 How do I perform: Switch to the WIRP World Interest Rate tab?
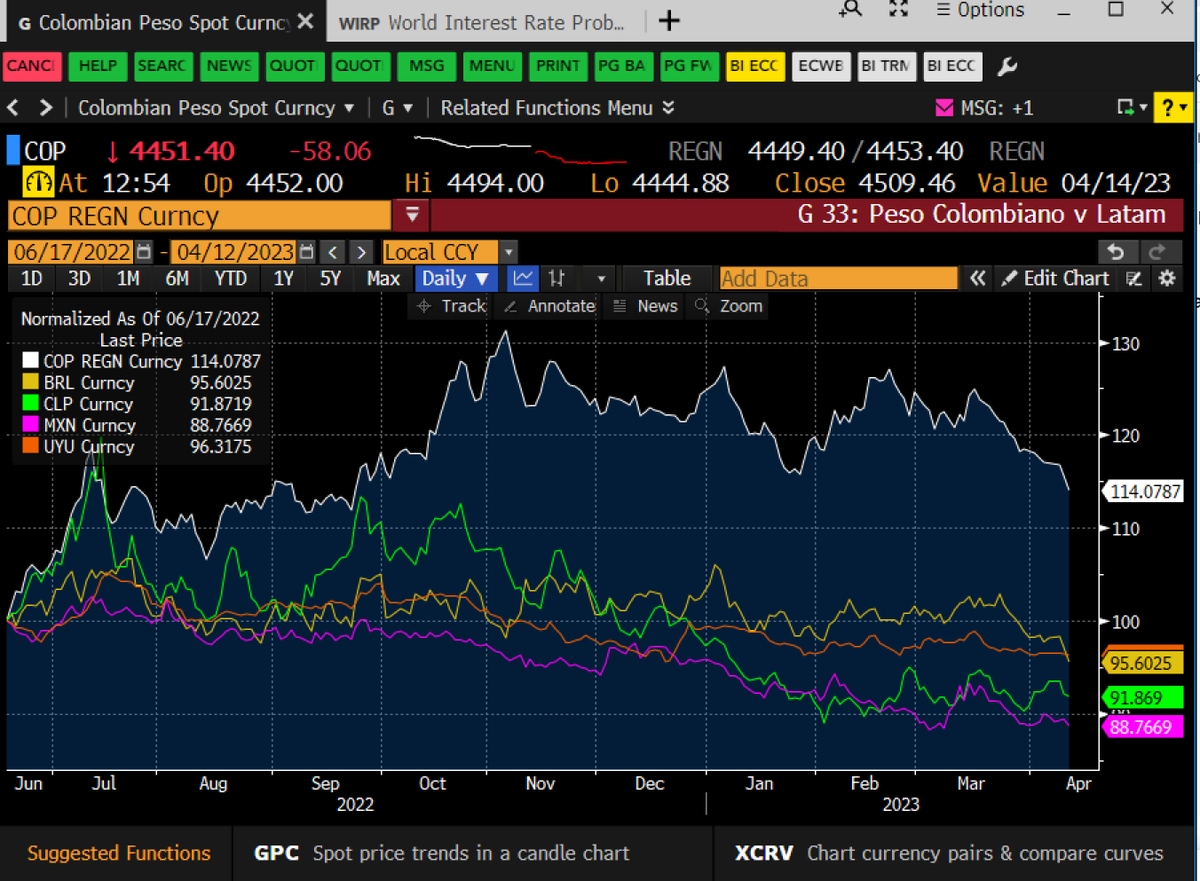482,21
